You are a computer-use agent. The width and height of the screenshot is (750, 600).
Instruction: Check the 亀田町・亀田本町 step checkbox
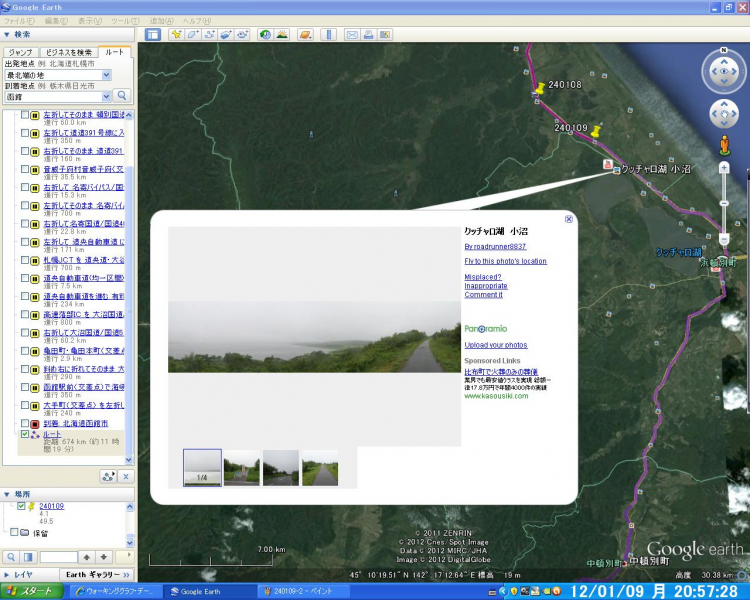coord(25,351)
